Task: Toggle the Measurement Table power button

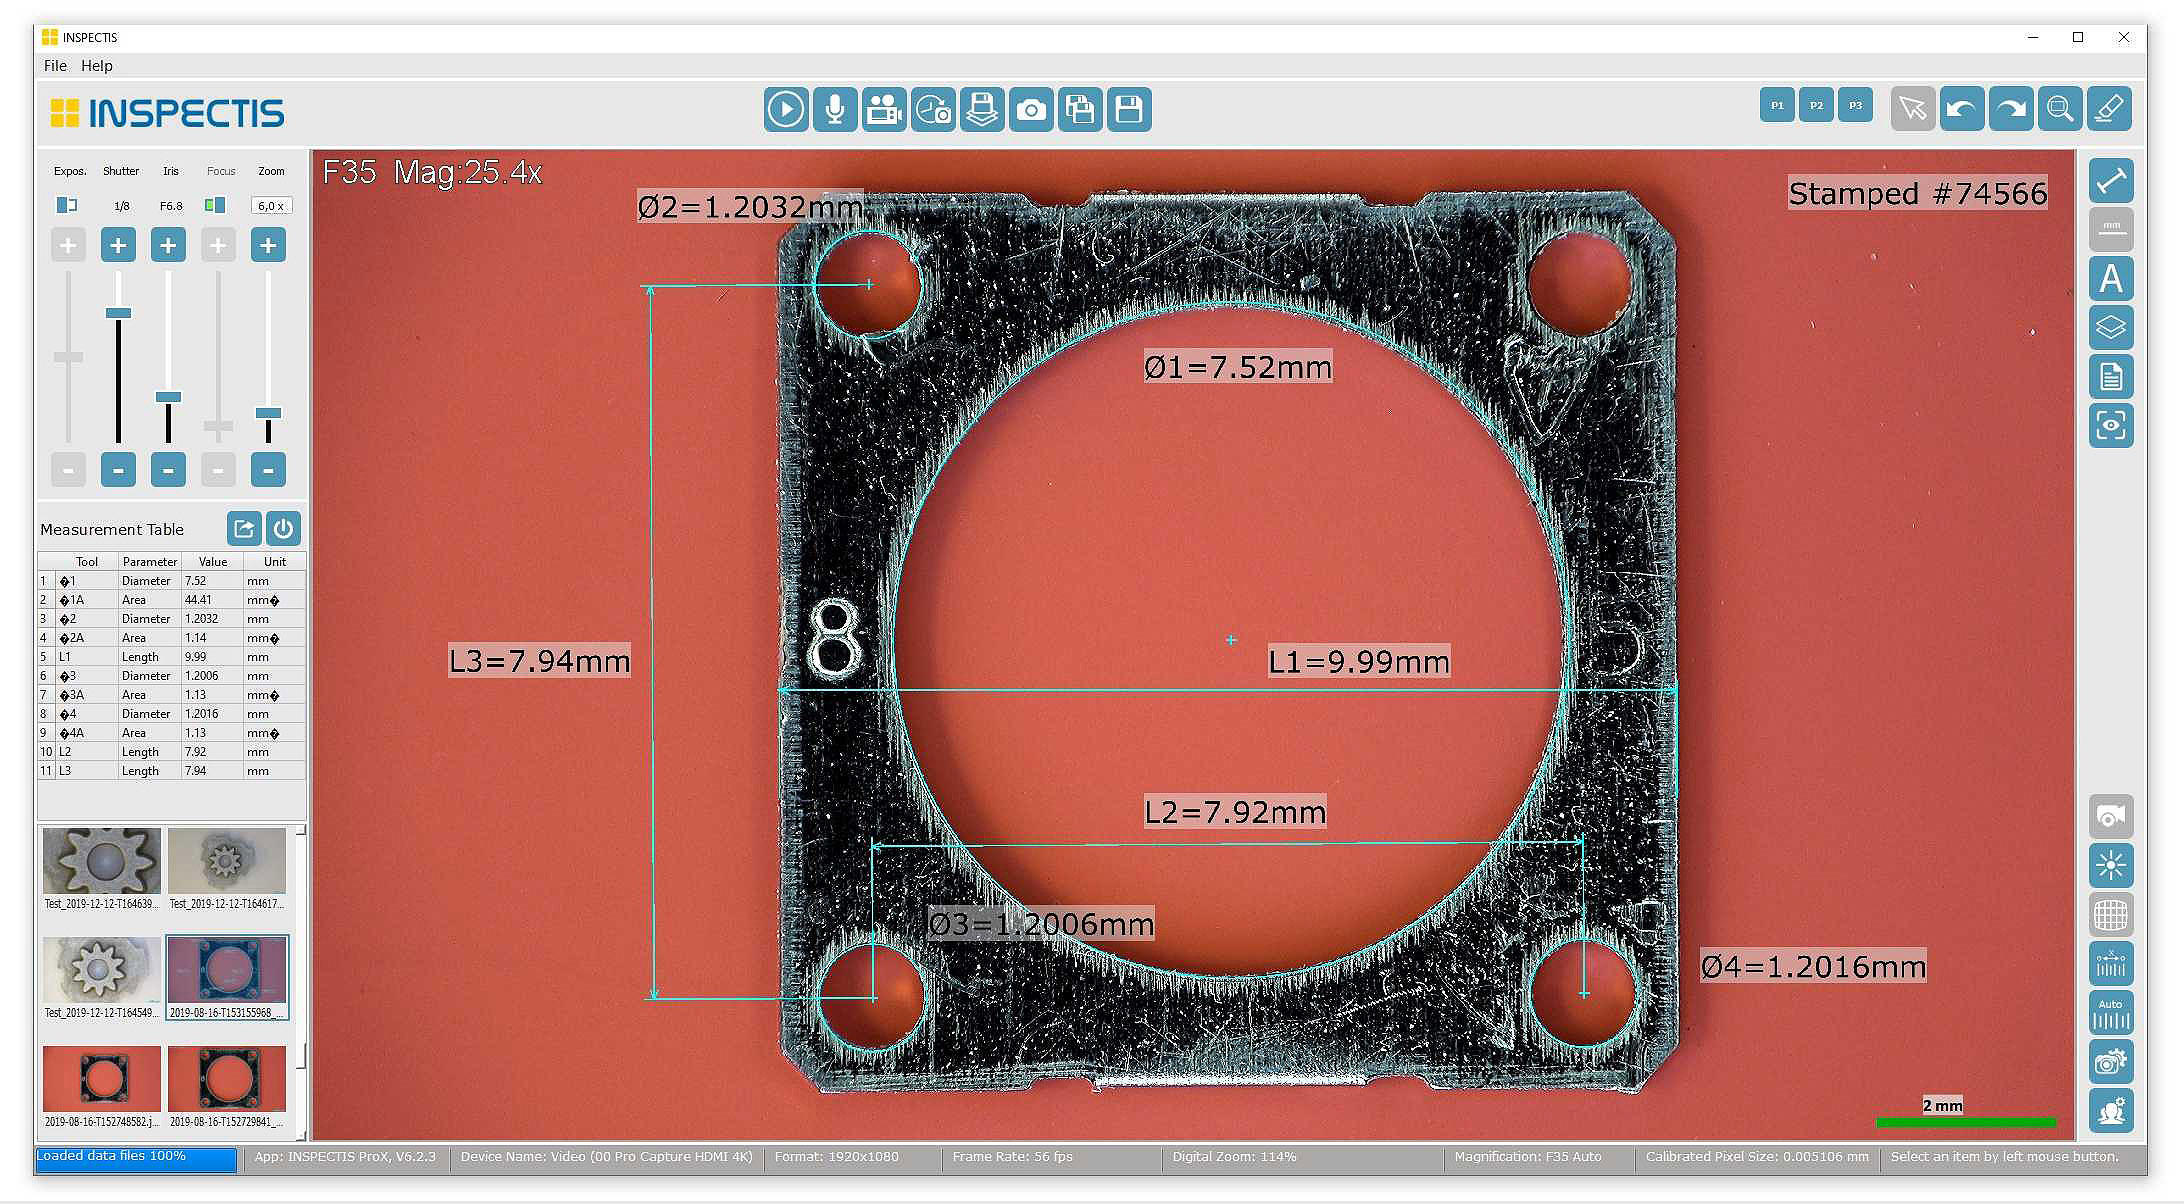Action: click(284, 528)
